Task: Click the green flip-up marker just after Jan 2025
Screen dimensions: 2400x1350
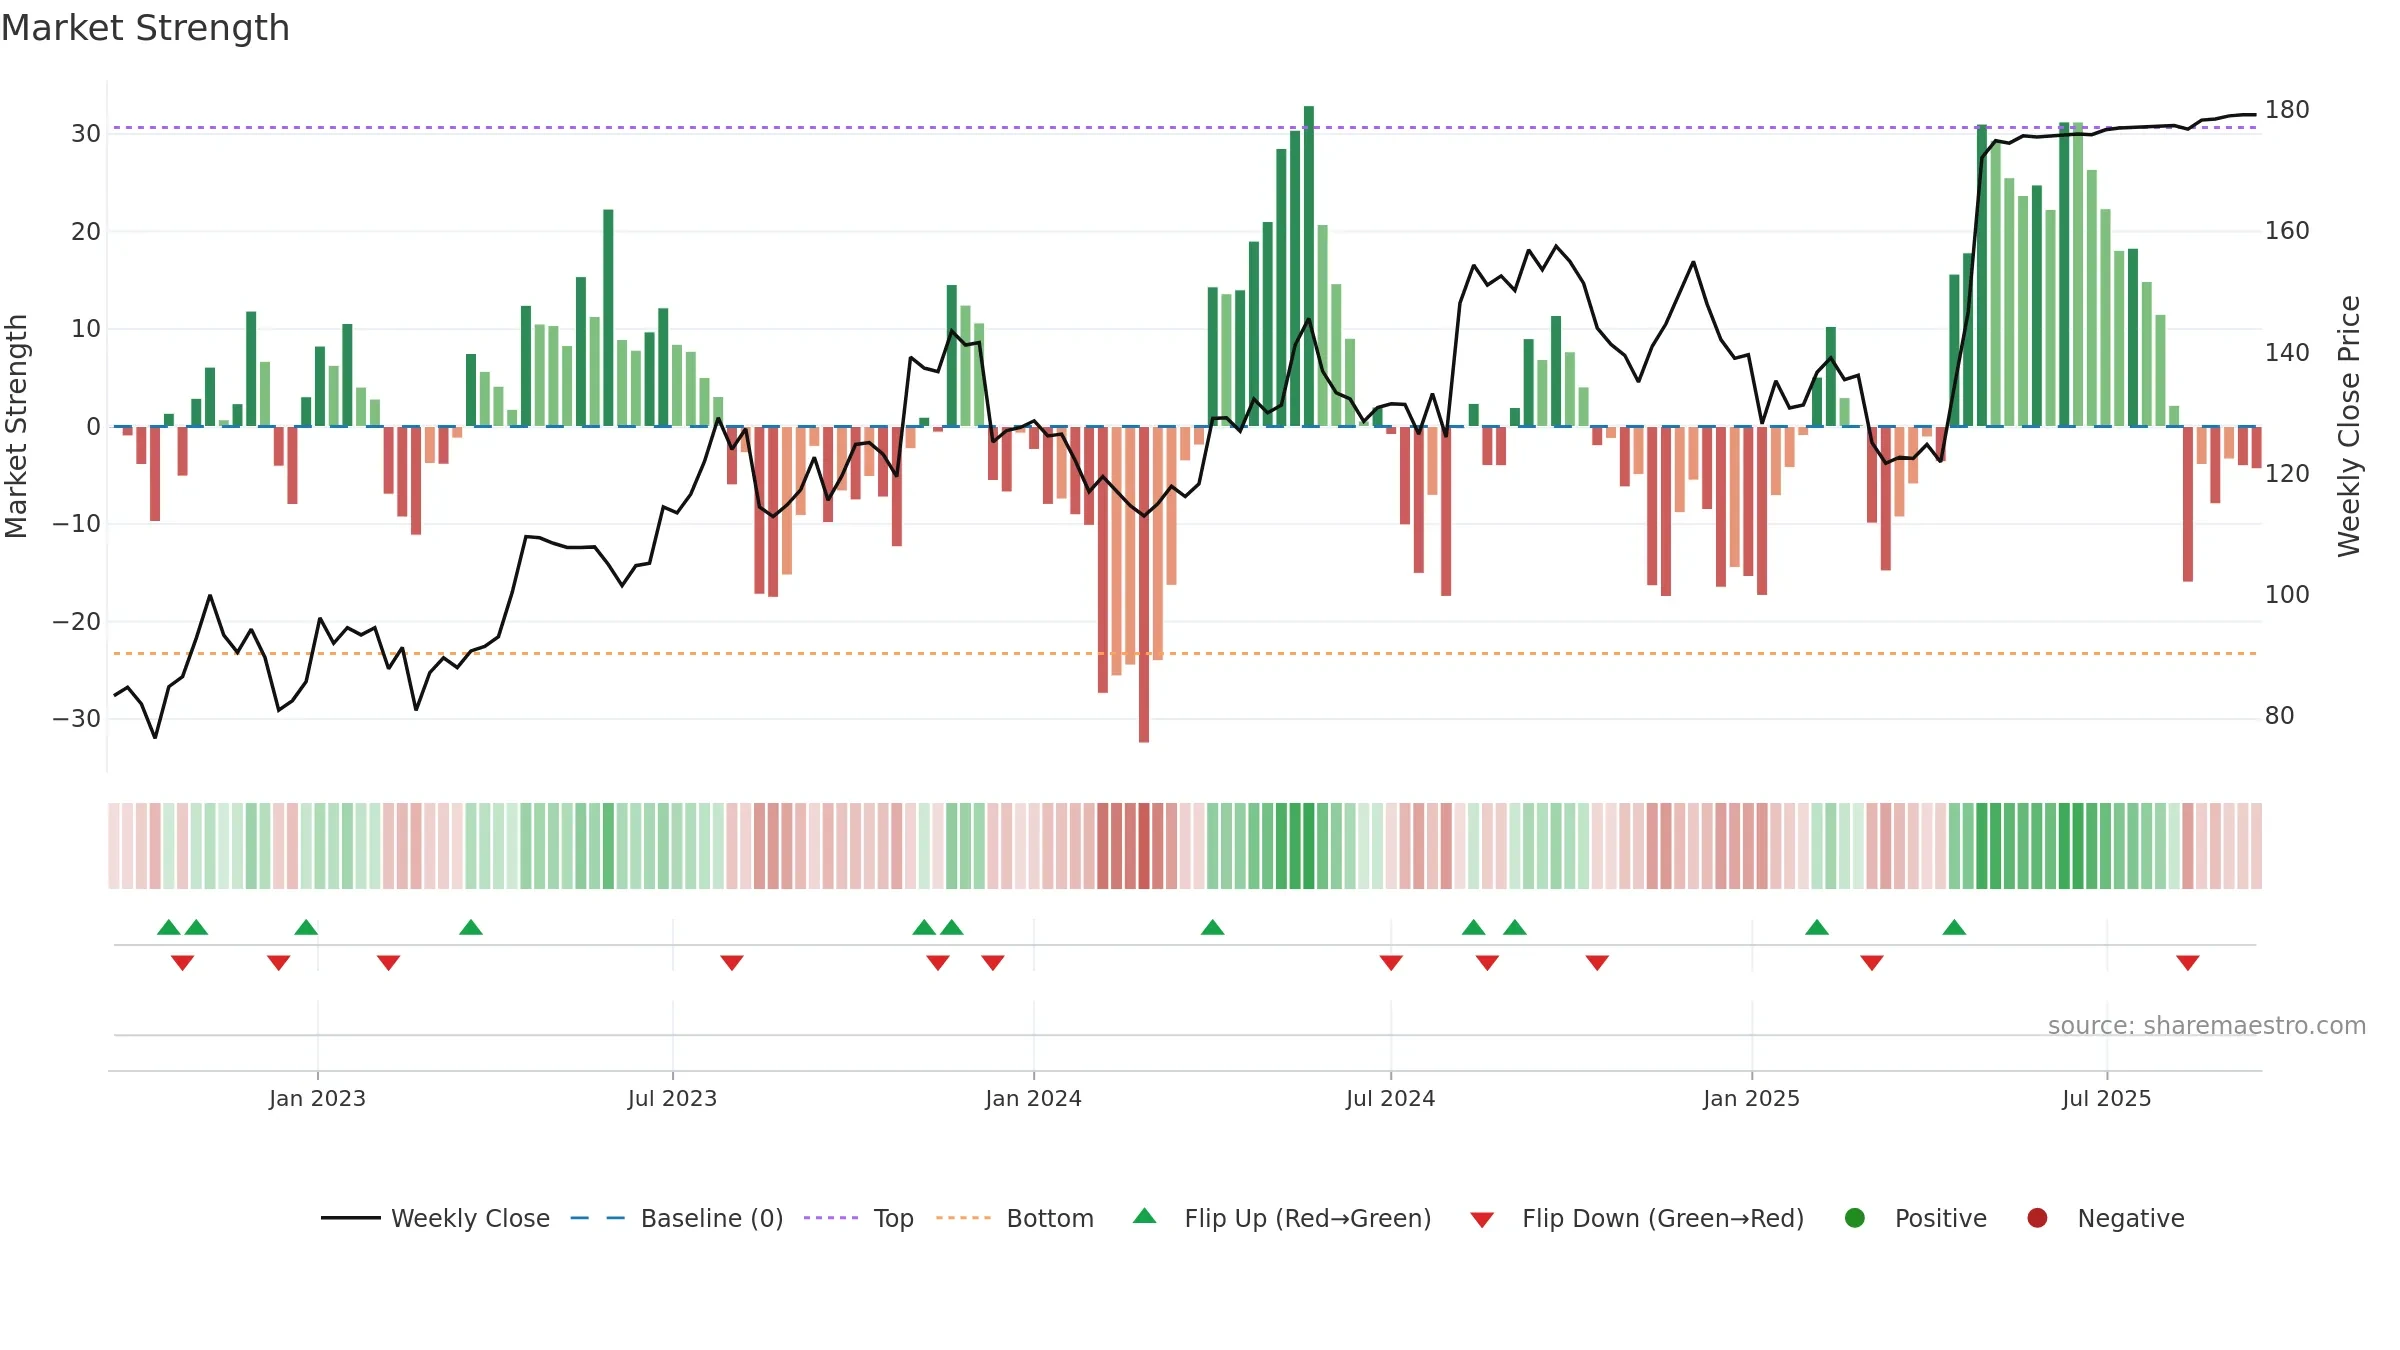Action: [1817, 927]
